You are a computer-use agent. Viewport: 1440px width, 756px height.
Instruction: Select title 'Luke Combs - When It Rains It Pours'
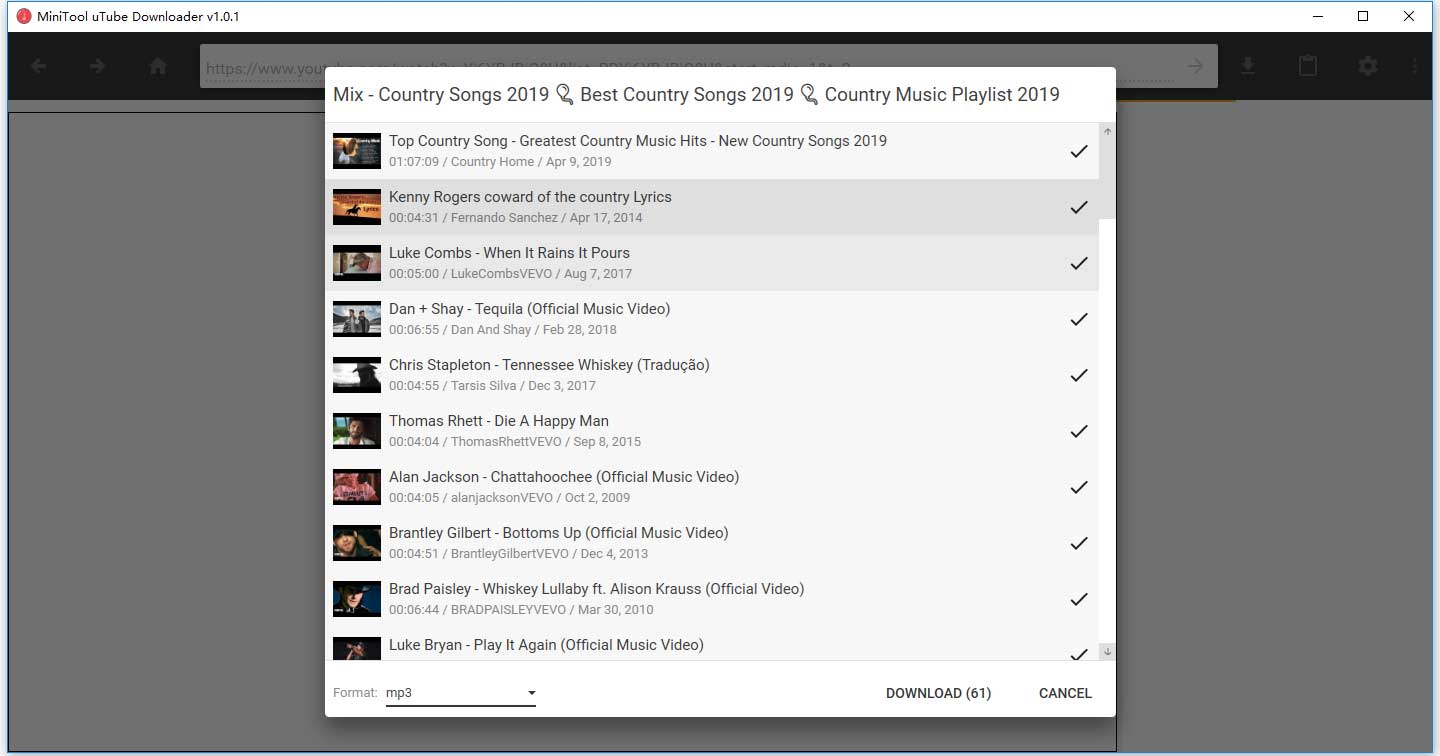pos(509,253)
